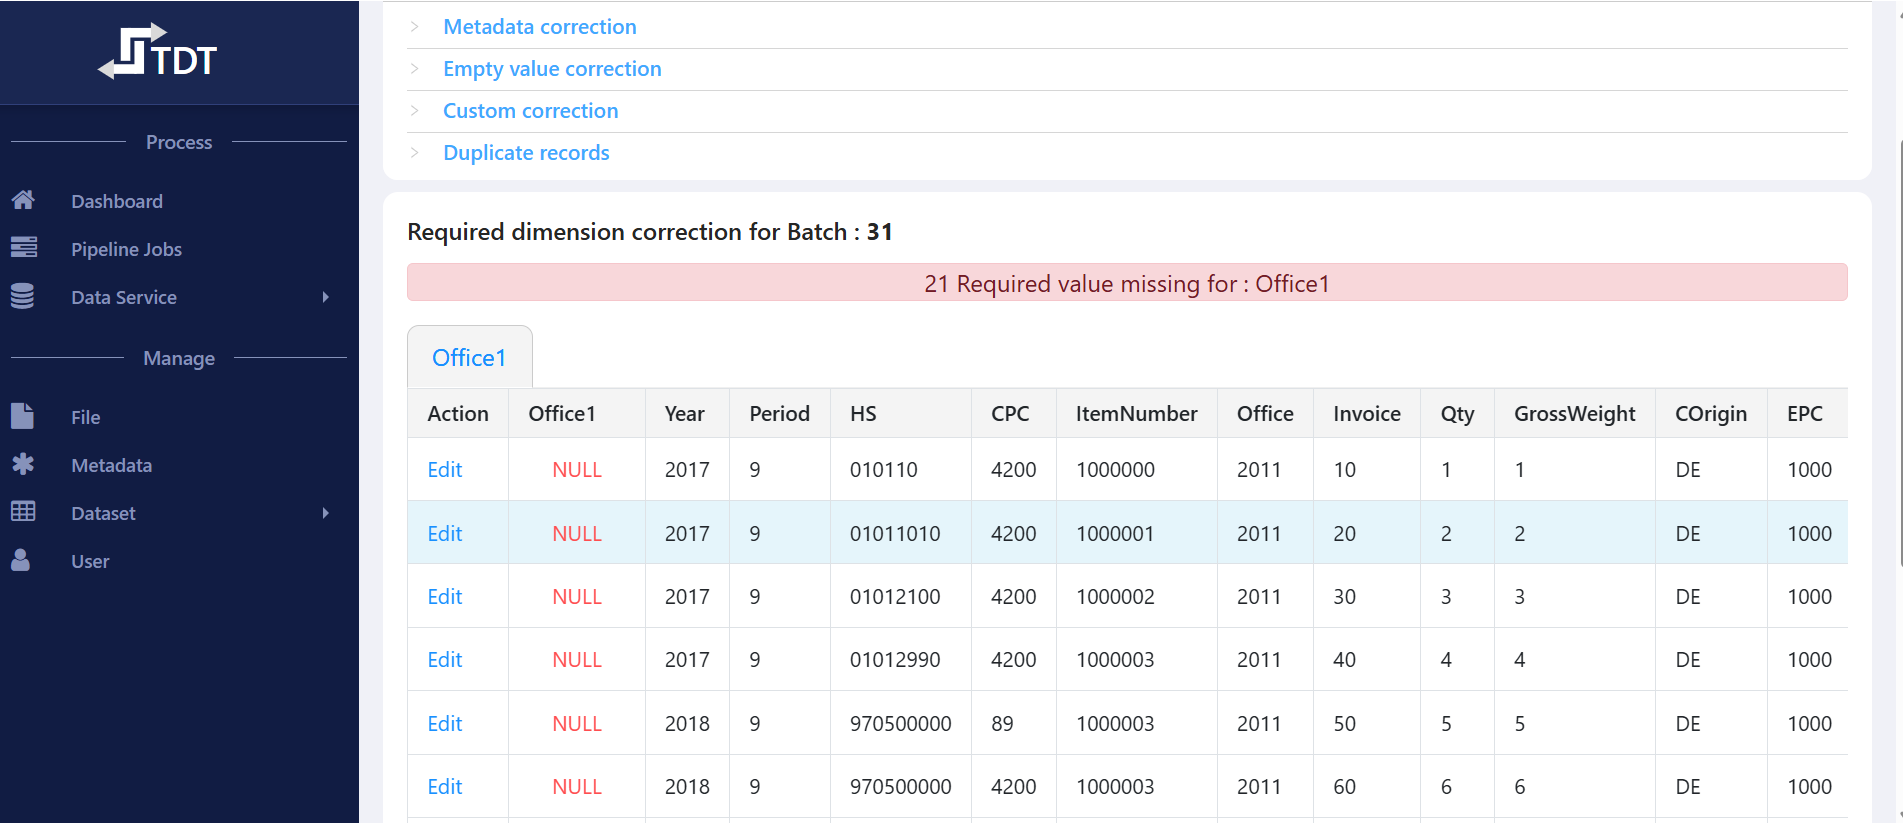Click the User person icon
The image size is (1903, 823).
[x=21, y=560]
